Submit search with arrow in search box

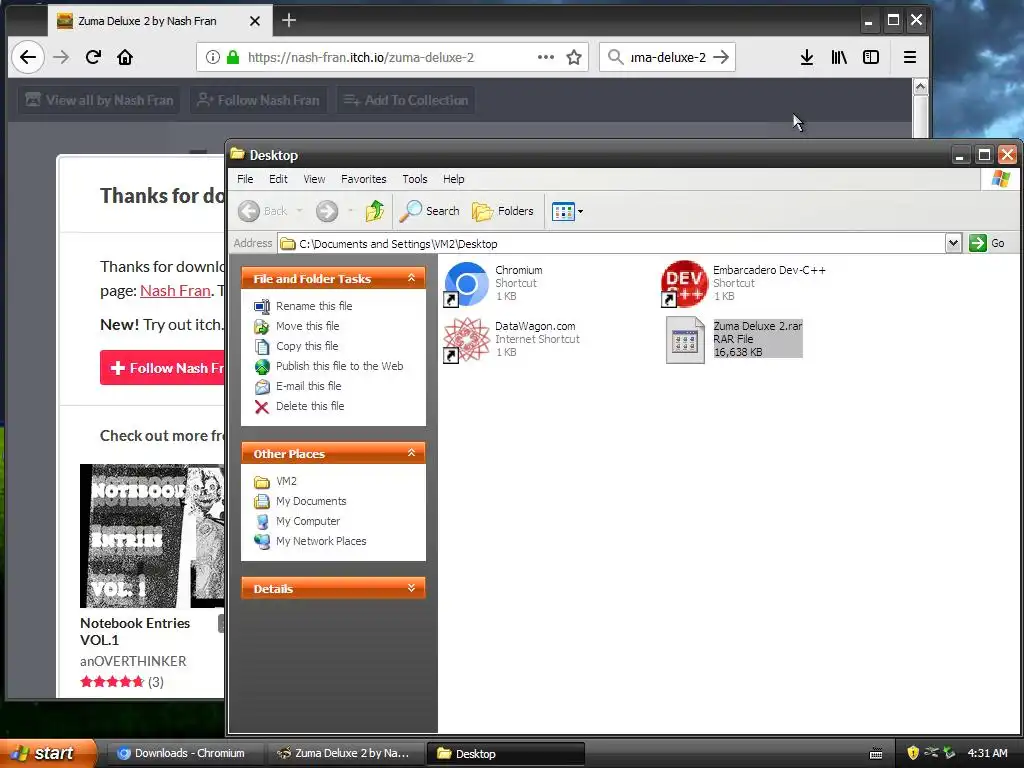tap(721, 57)
